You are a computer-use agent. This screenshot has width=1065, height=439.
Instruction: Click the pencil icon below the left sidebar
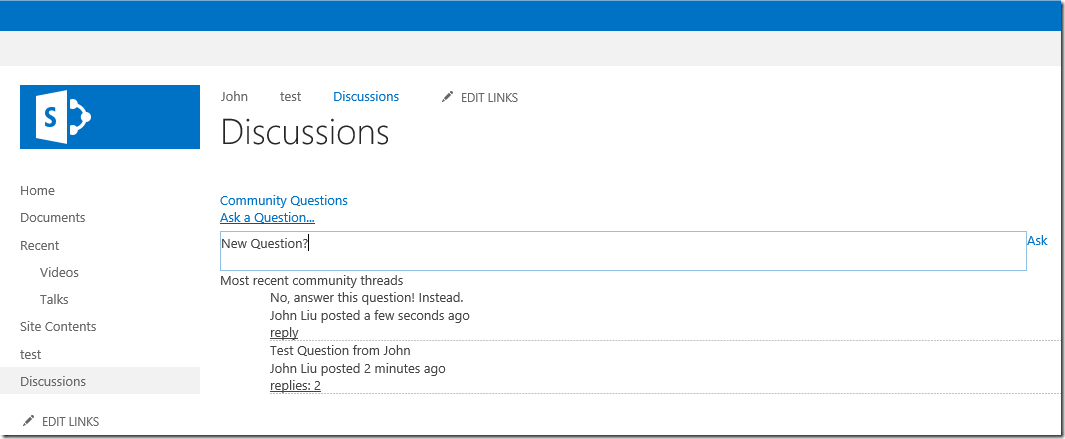28,421
